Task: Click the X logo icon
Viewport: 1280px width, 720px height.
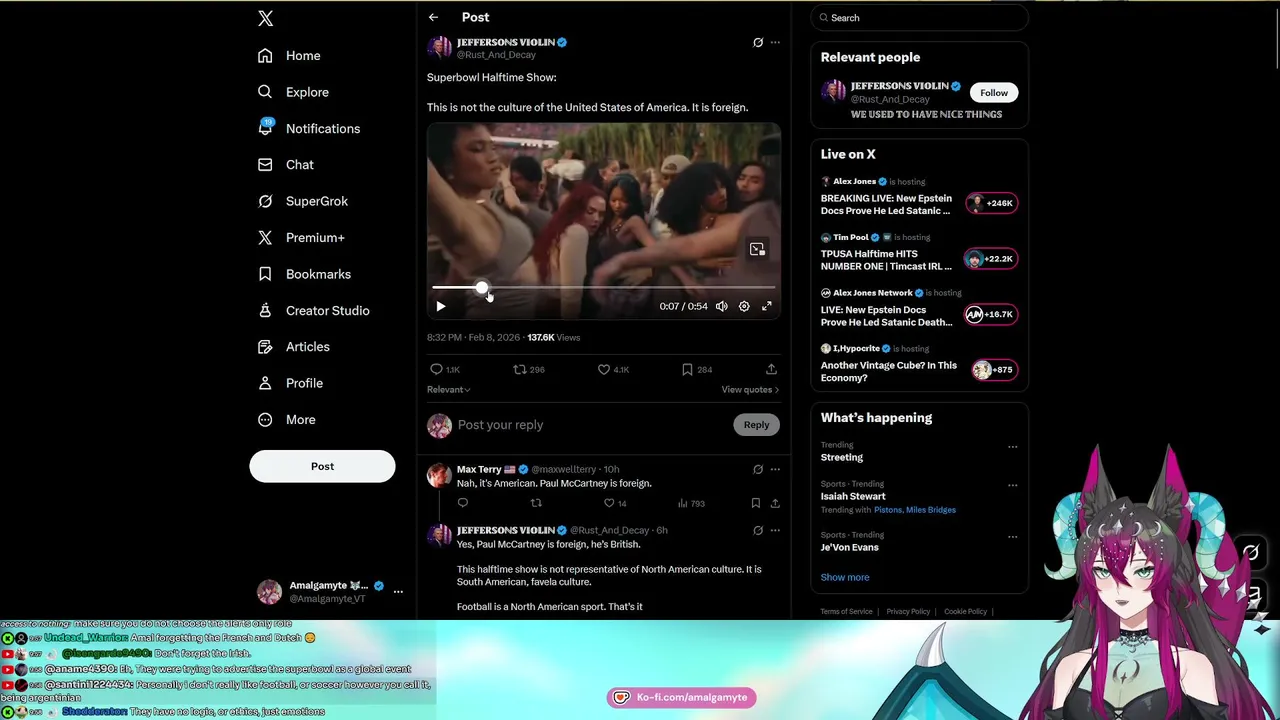Action: tap(265, 18)
